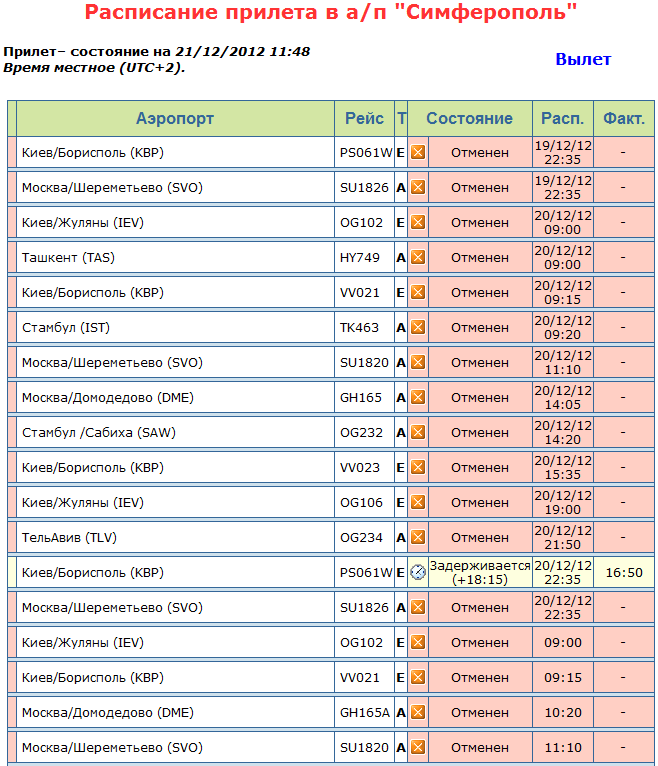Click the Факт. column header
The image size is (658, 766).
(624, 118)
